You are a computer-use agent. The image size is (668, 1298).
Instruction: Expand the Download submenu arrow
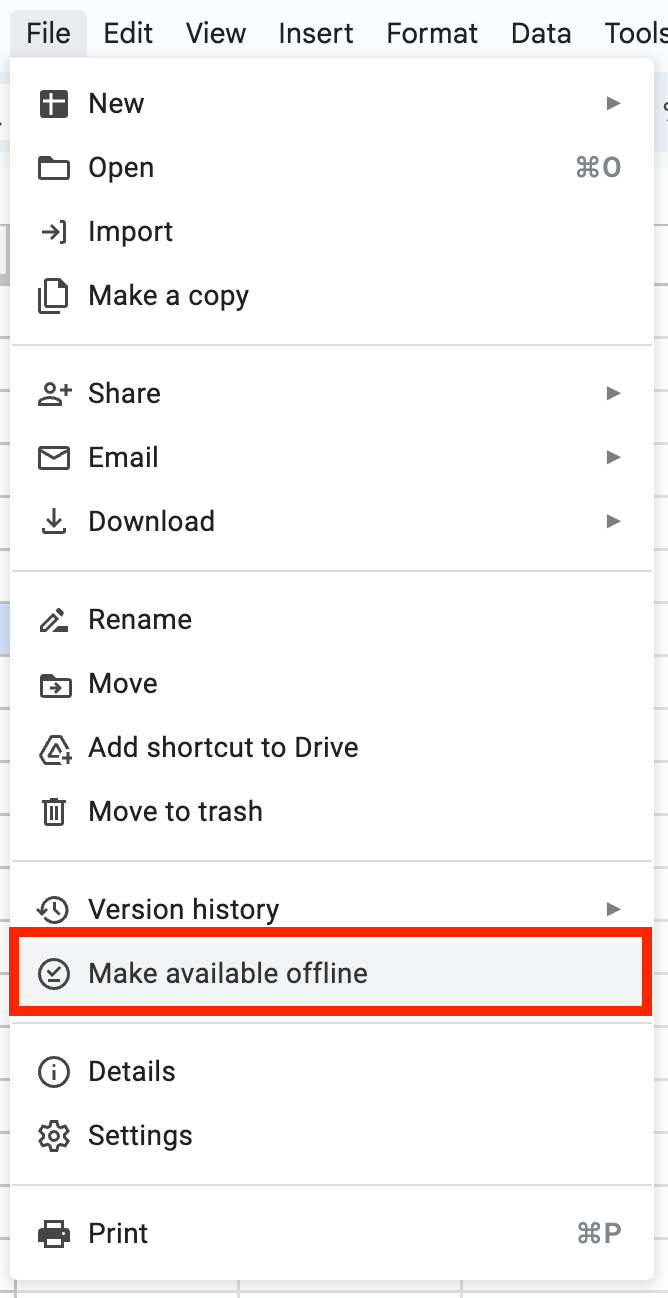coord(613,522)
